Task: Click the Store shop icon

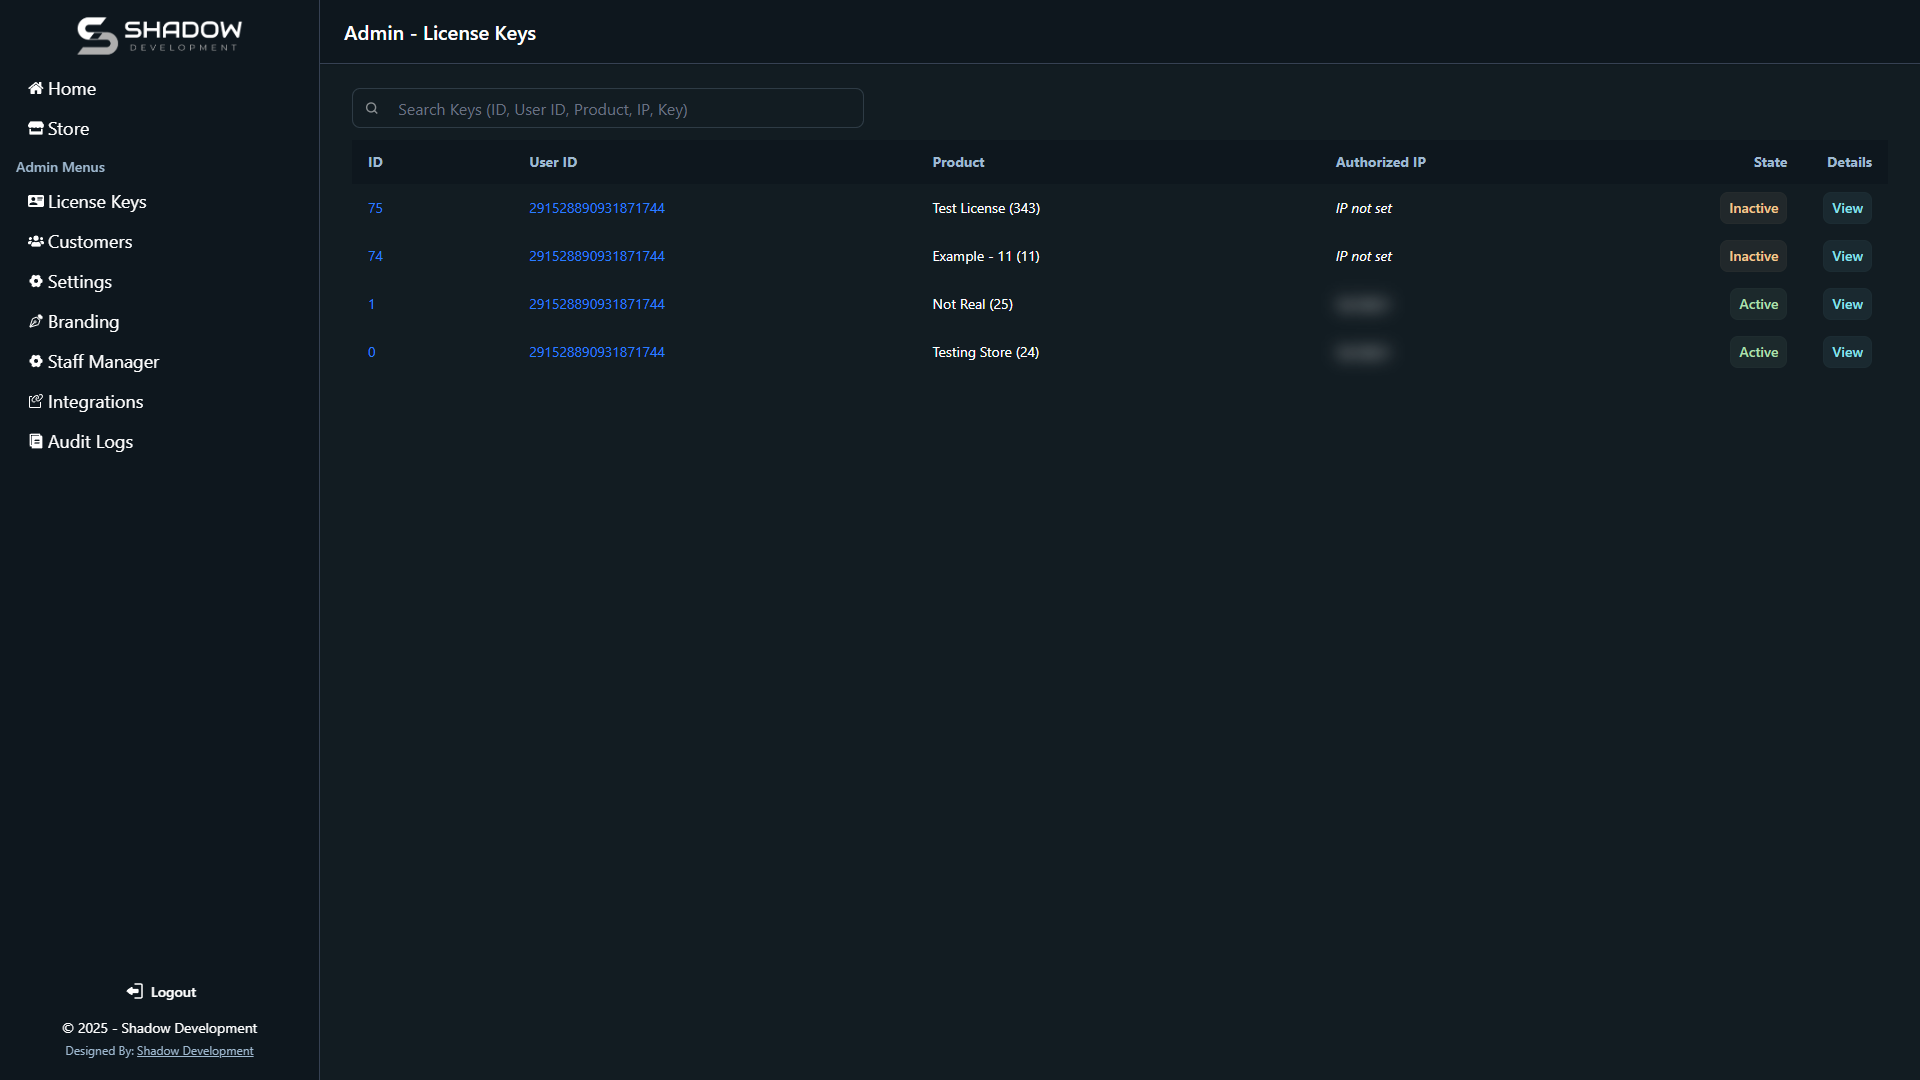Action: (x=36, y=129)
